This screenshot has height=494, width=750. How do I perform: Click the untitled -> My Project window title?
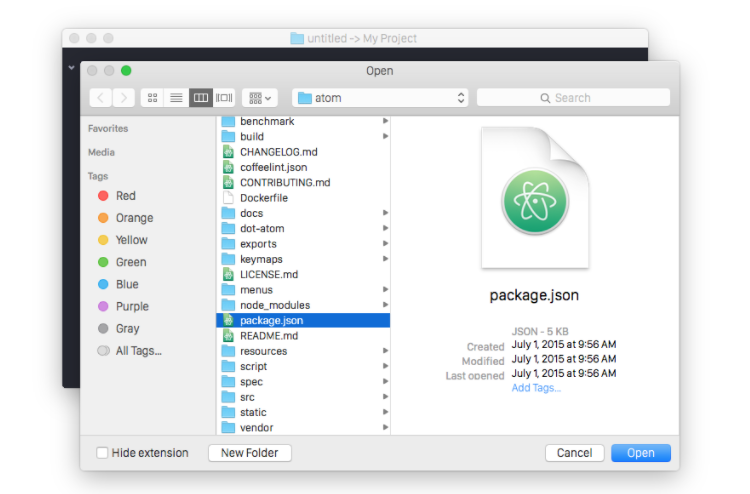(x=362, y=38)
